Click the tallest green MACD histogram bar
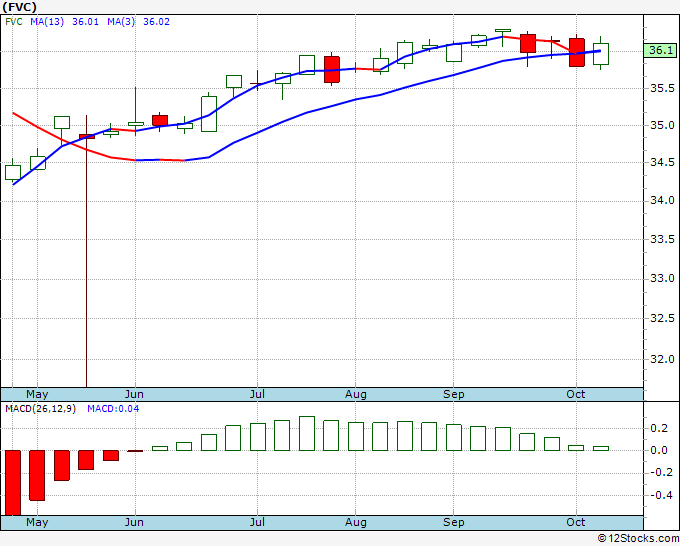Image resolution: width=680 pixels, height=546 pixels. pyautogui.click(x=307, y=434)
